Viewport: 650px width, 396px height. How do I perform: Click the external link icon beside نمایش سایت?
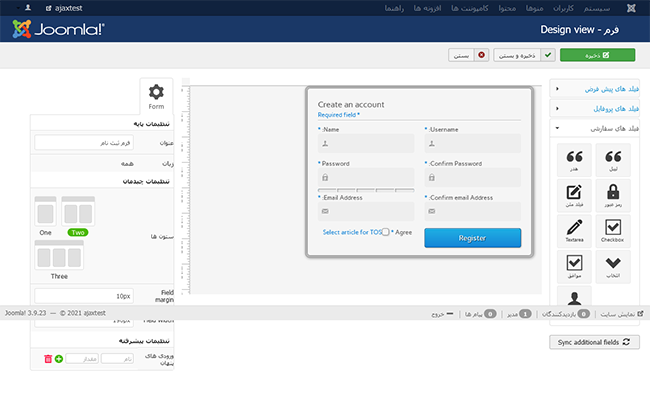[640, 313]
